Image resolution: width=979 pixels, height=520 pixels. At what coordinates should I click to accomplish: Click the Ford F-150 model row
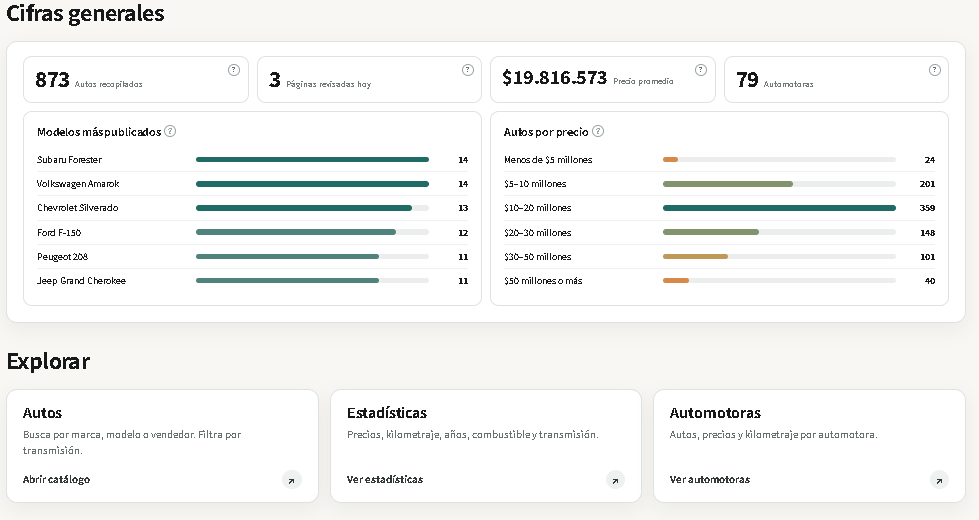click(252, 232)
